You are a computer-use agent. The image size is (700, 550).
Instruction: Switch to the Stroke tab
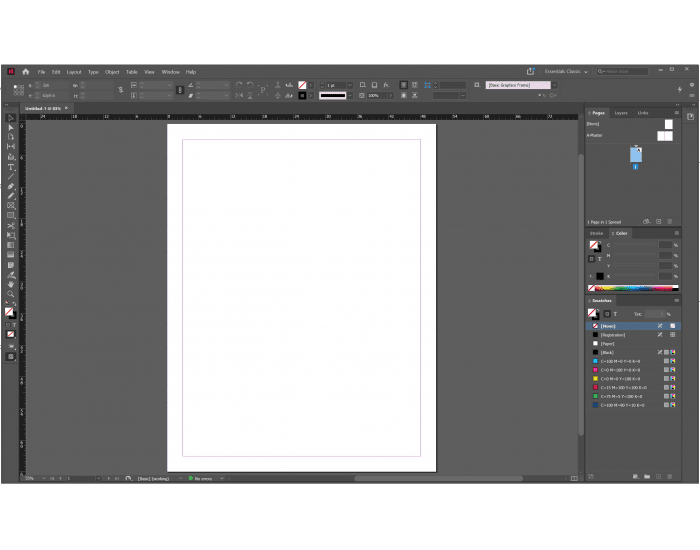tap(596, 233)
